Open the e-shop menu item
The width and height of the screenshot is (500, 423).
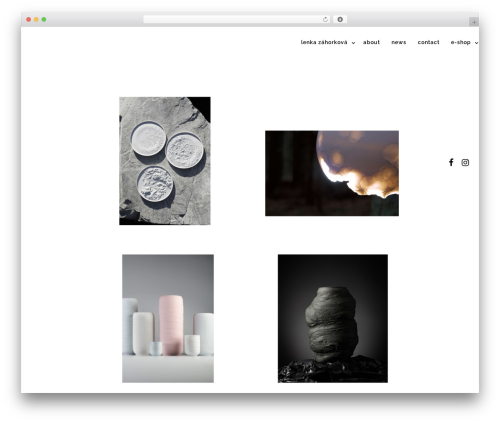[x=460, y=42]
